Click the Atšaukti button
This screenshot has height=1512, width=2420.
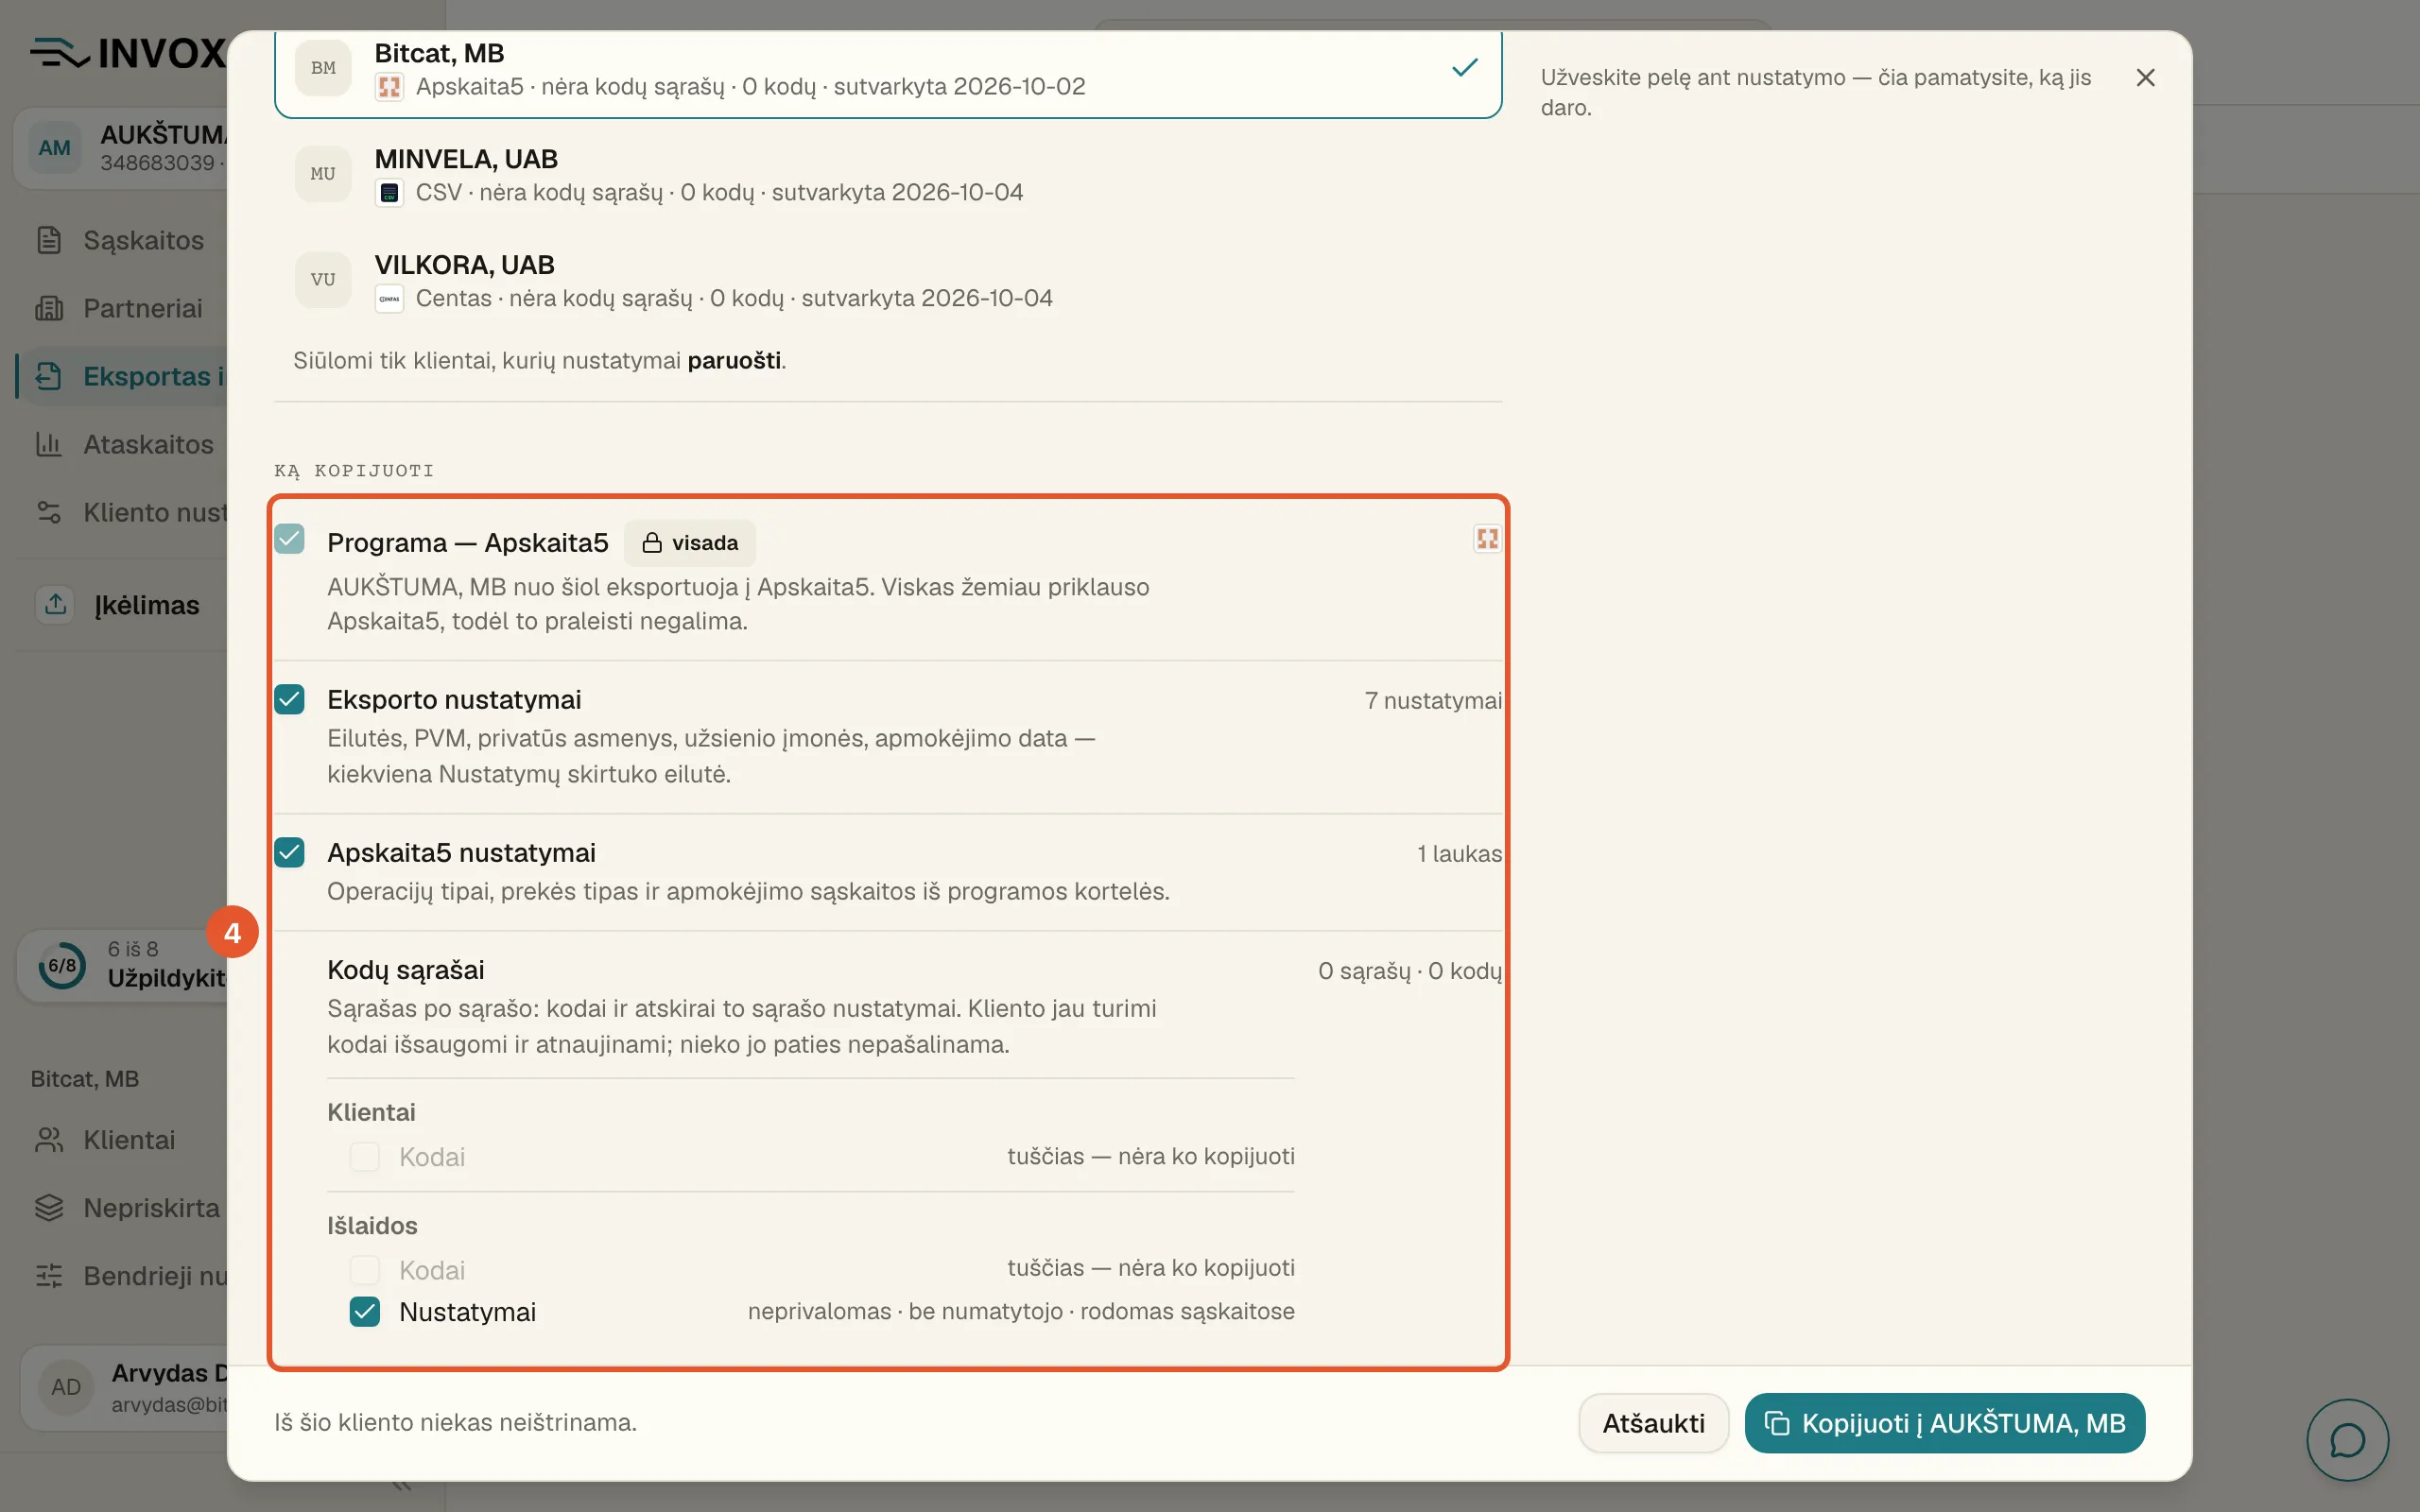(1653, 1423)
